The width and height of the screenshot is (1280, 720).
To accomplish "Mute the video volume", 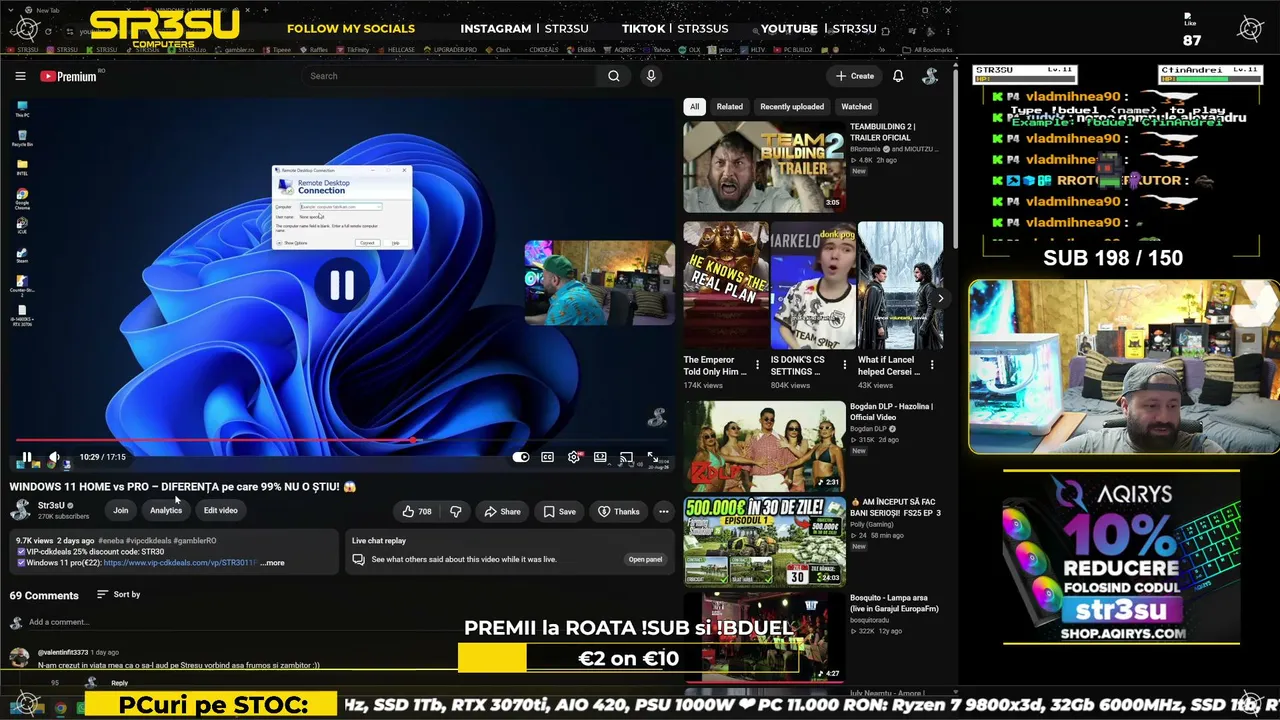I will coord(54,457).
